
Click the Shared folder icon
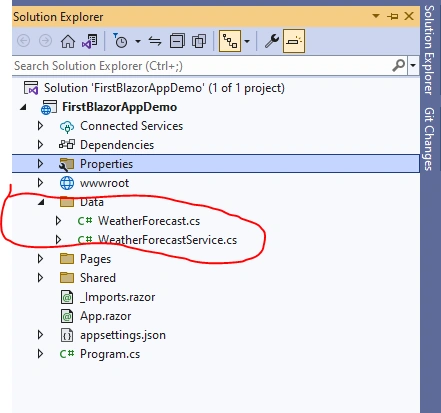tap(67, 278)
